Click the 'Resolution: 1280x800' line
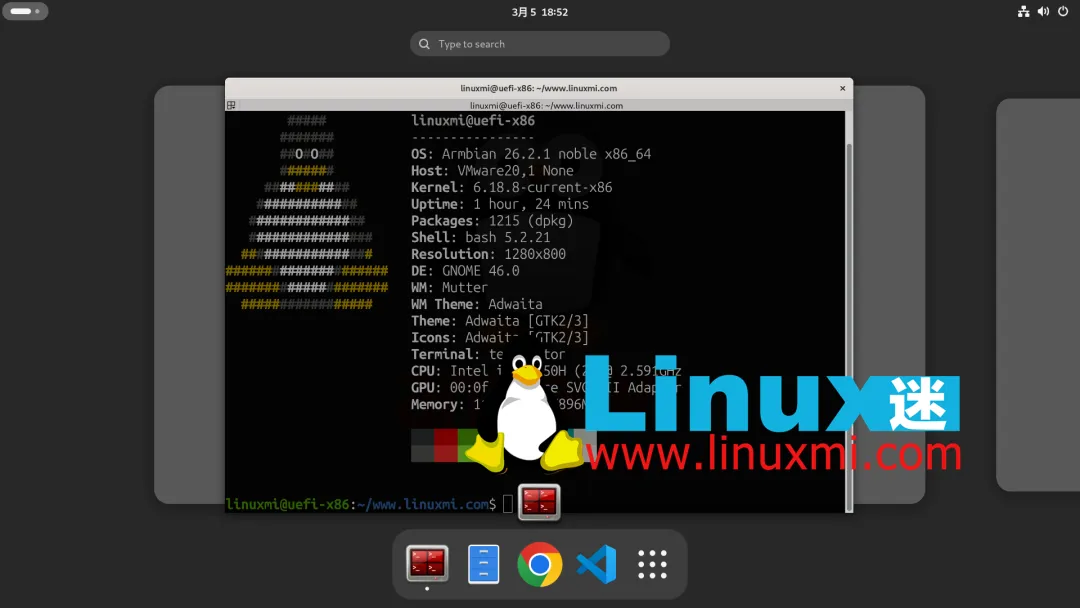The height and width of the screenshot is (608, 1080). pyautogui.click(x=488, y=254)
